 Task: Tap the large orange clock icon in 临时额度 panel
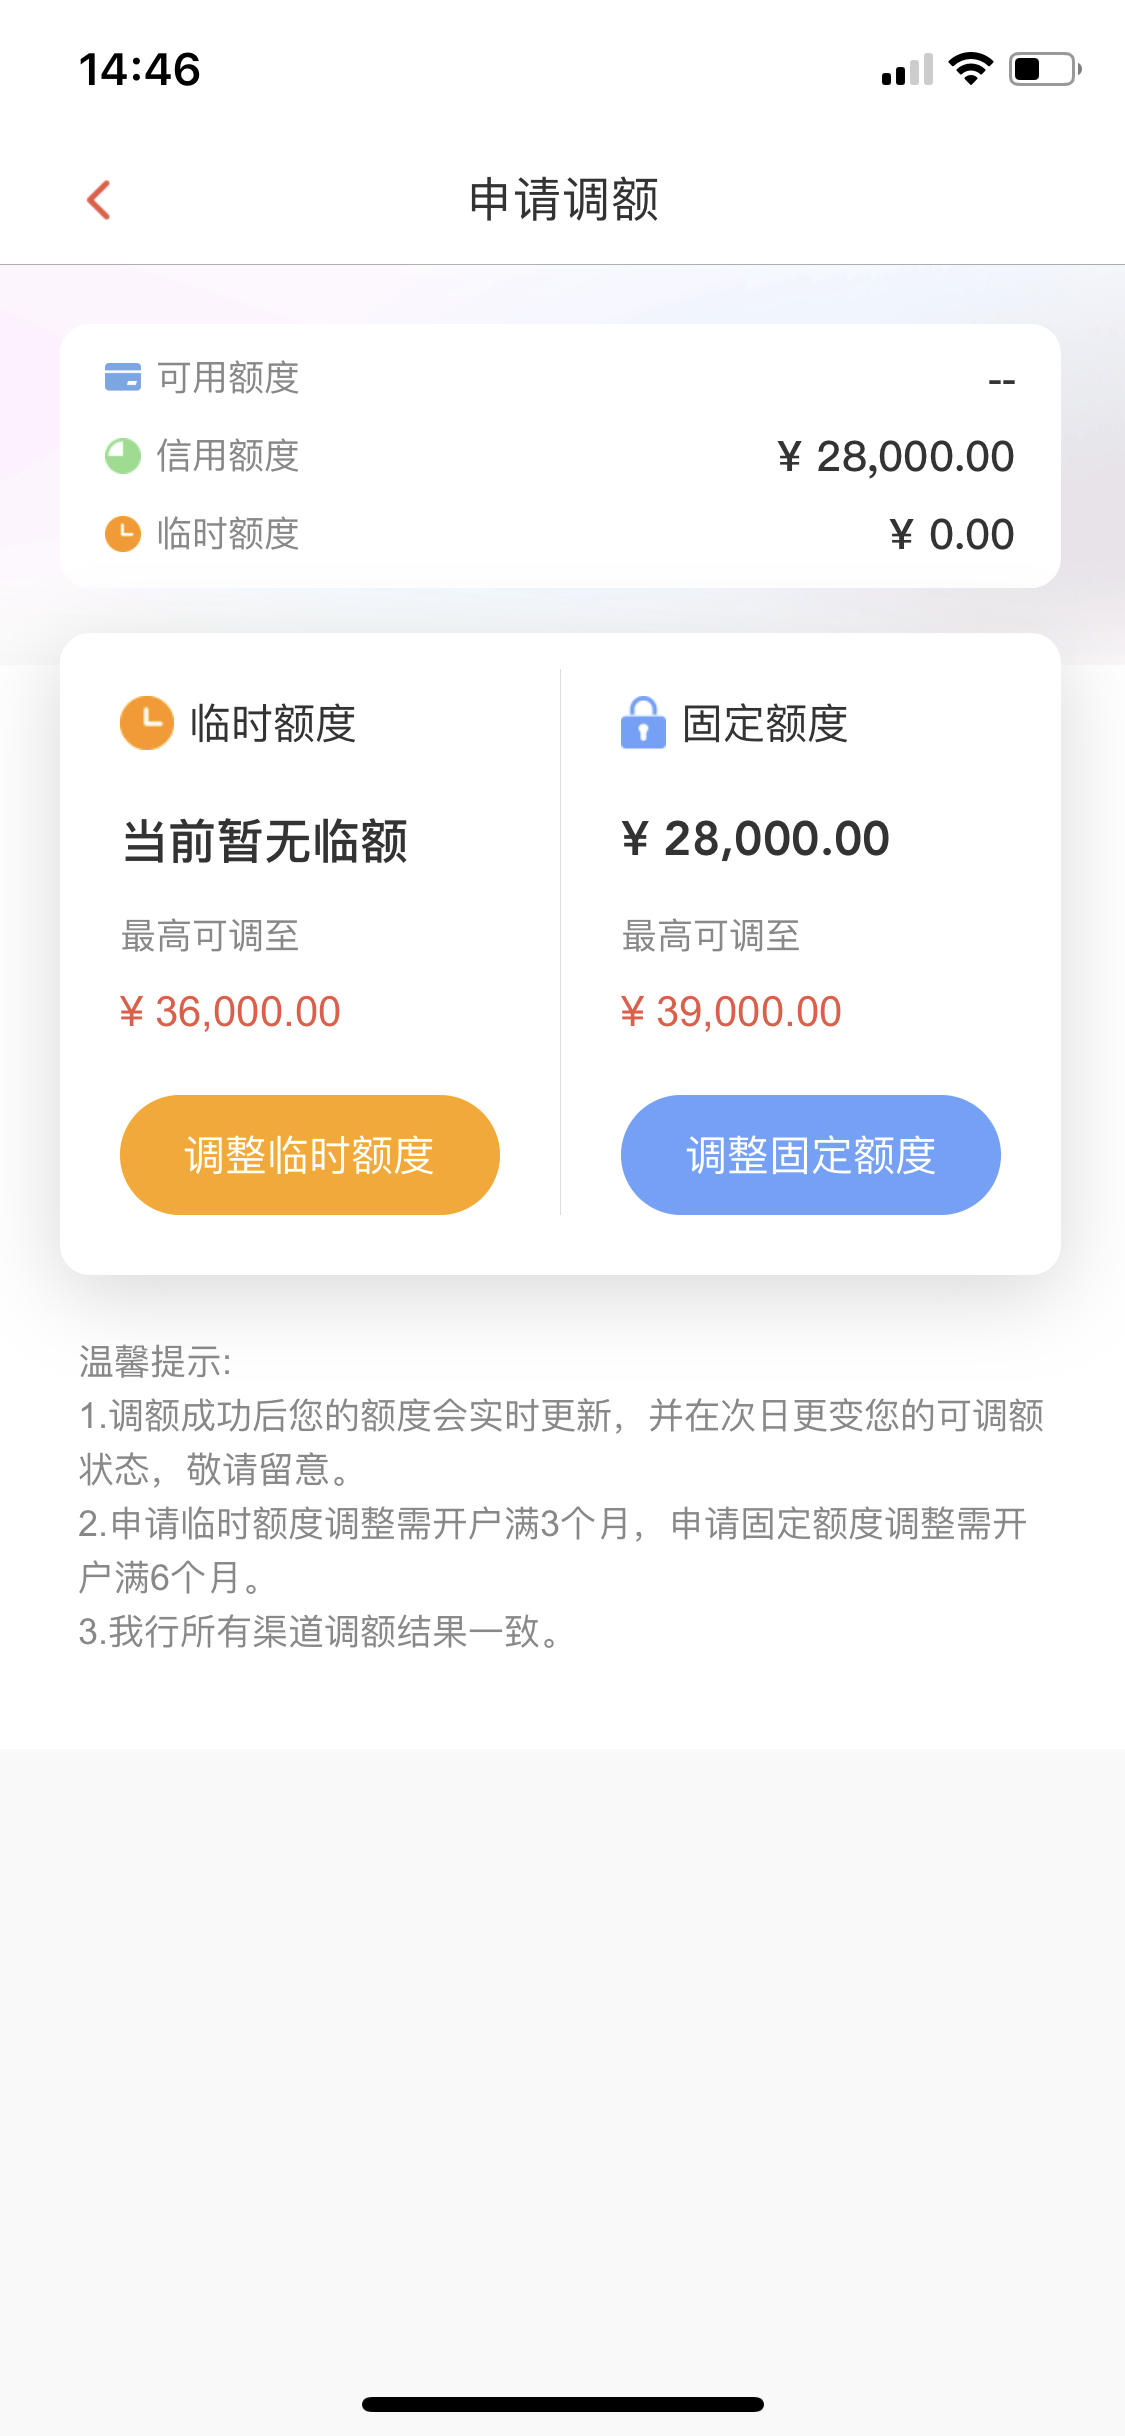point(147,722)
